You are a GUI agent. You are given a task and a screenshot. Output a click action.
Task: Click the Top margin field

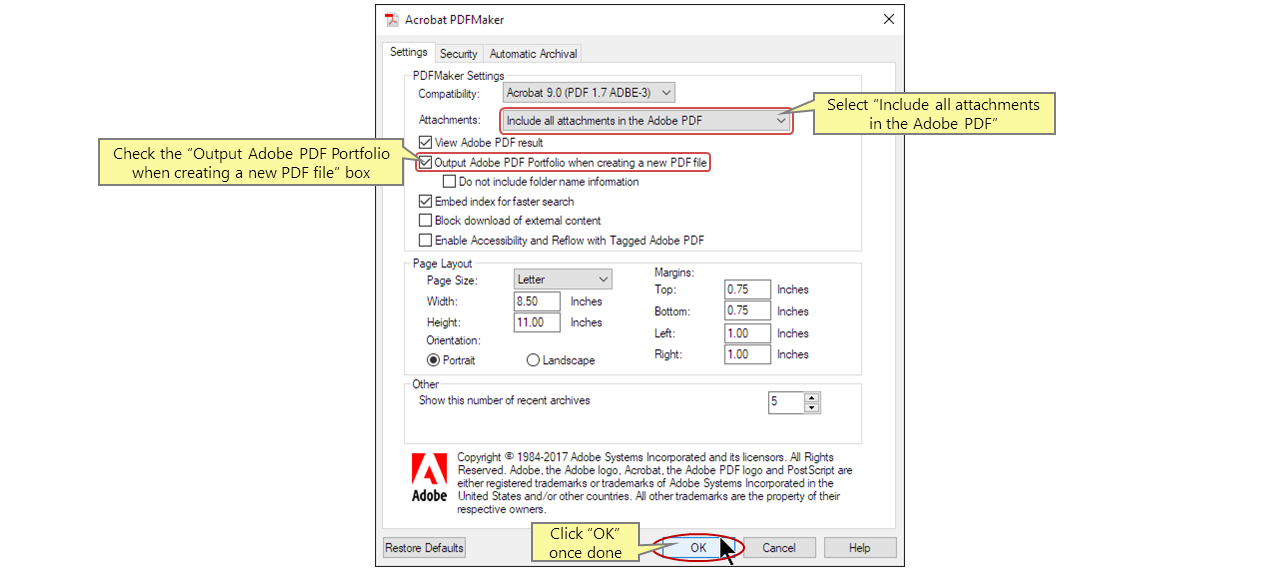[x=748, y=289]
